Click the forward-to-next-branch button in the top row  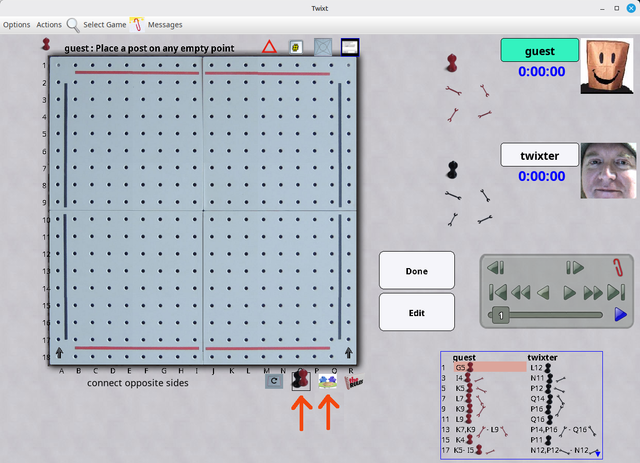coord(575,268)
